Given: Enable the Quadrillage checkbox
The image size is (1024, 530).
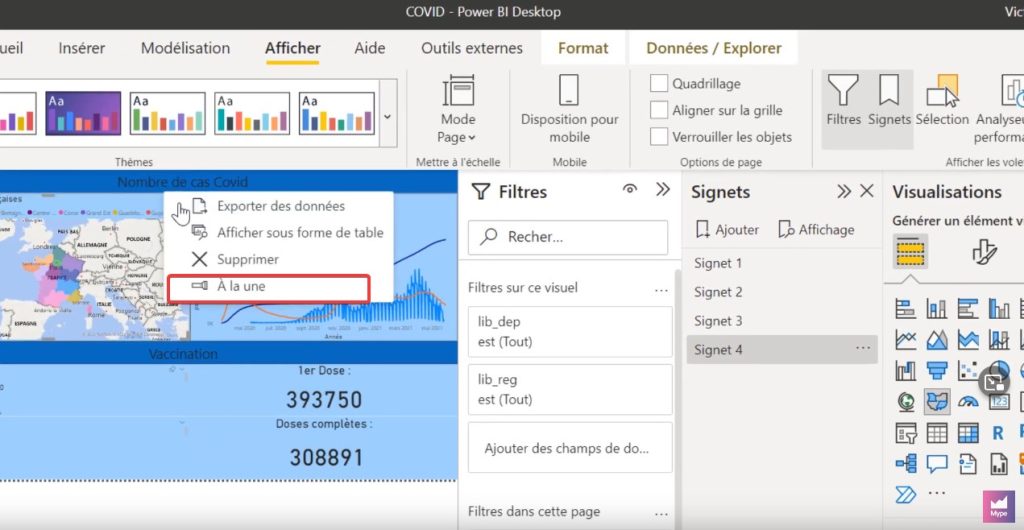Looking at the screenshot, I should click(x=659, y=84).
